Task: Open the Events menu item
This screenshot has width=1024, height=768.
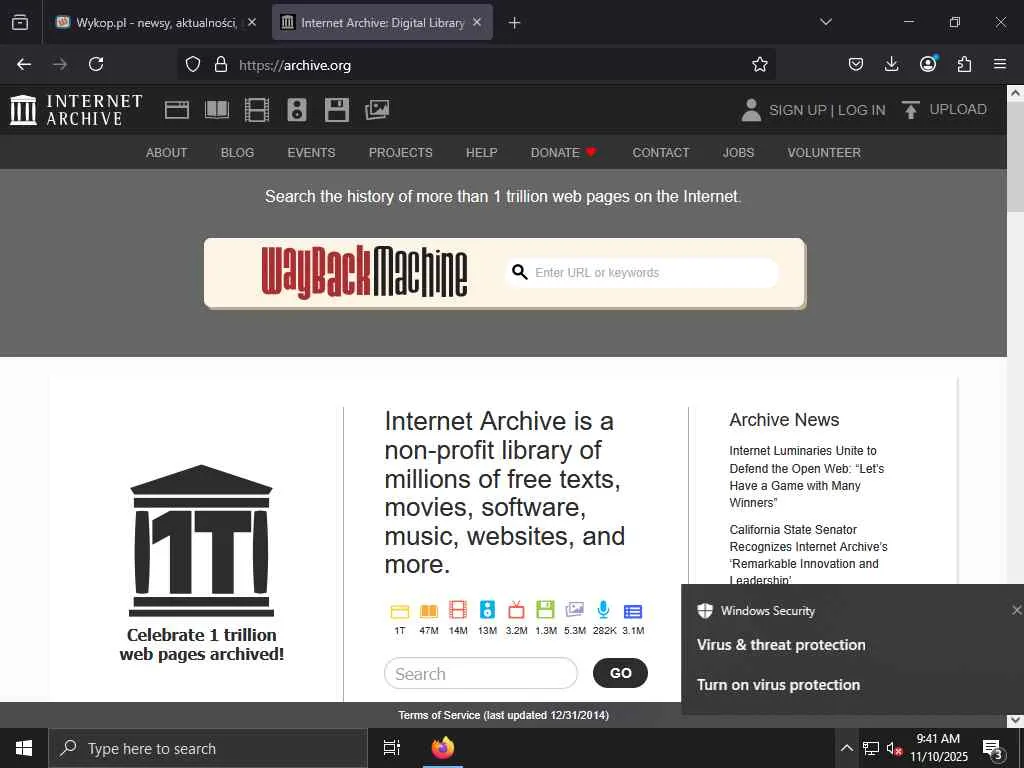Action: 312,152
